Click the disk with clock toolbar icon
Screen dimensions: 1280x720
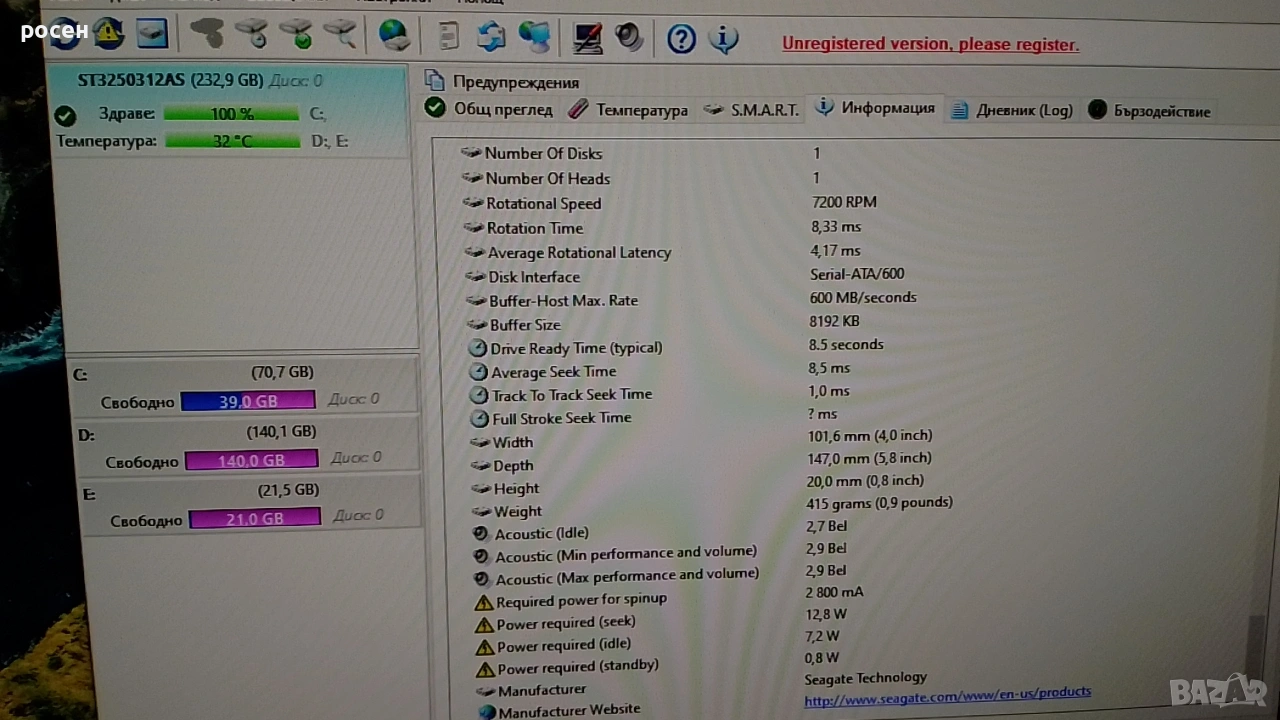252,35
